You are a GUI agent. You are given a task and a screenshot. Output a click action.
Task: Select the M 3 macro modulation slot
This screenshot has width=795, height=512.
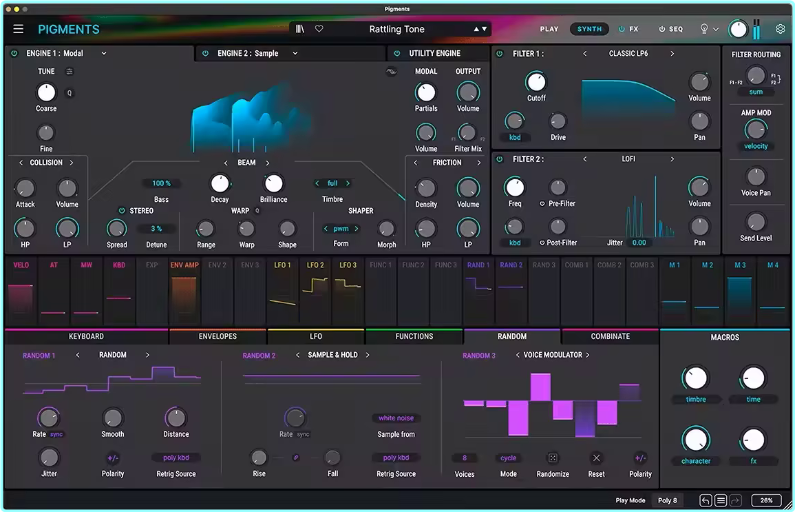tap(740, 290)
